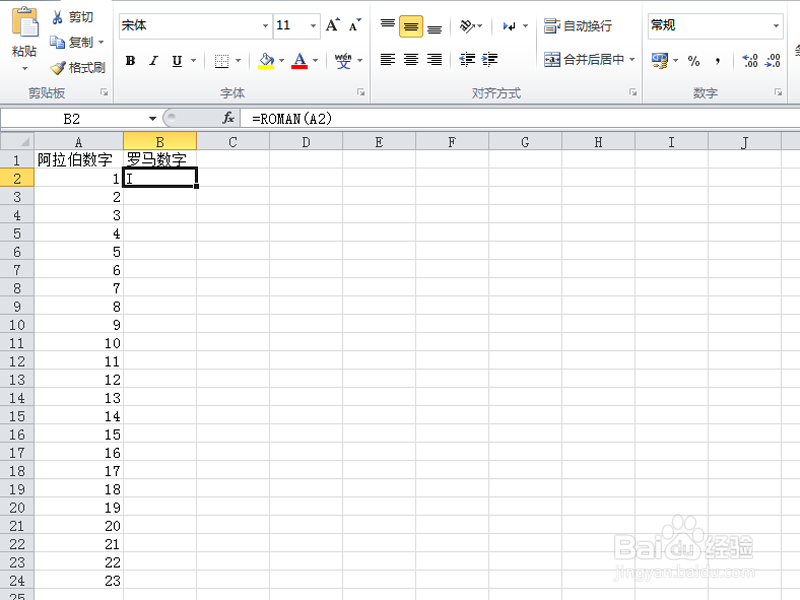Image resolution: width=800 pixels, height=600 pixels.
Task: Click the Select All corner triangle
Action: tap(17, 141)
